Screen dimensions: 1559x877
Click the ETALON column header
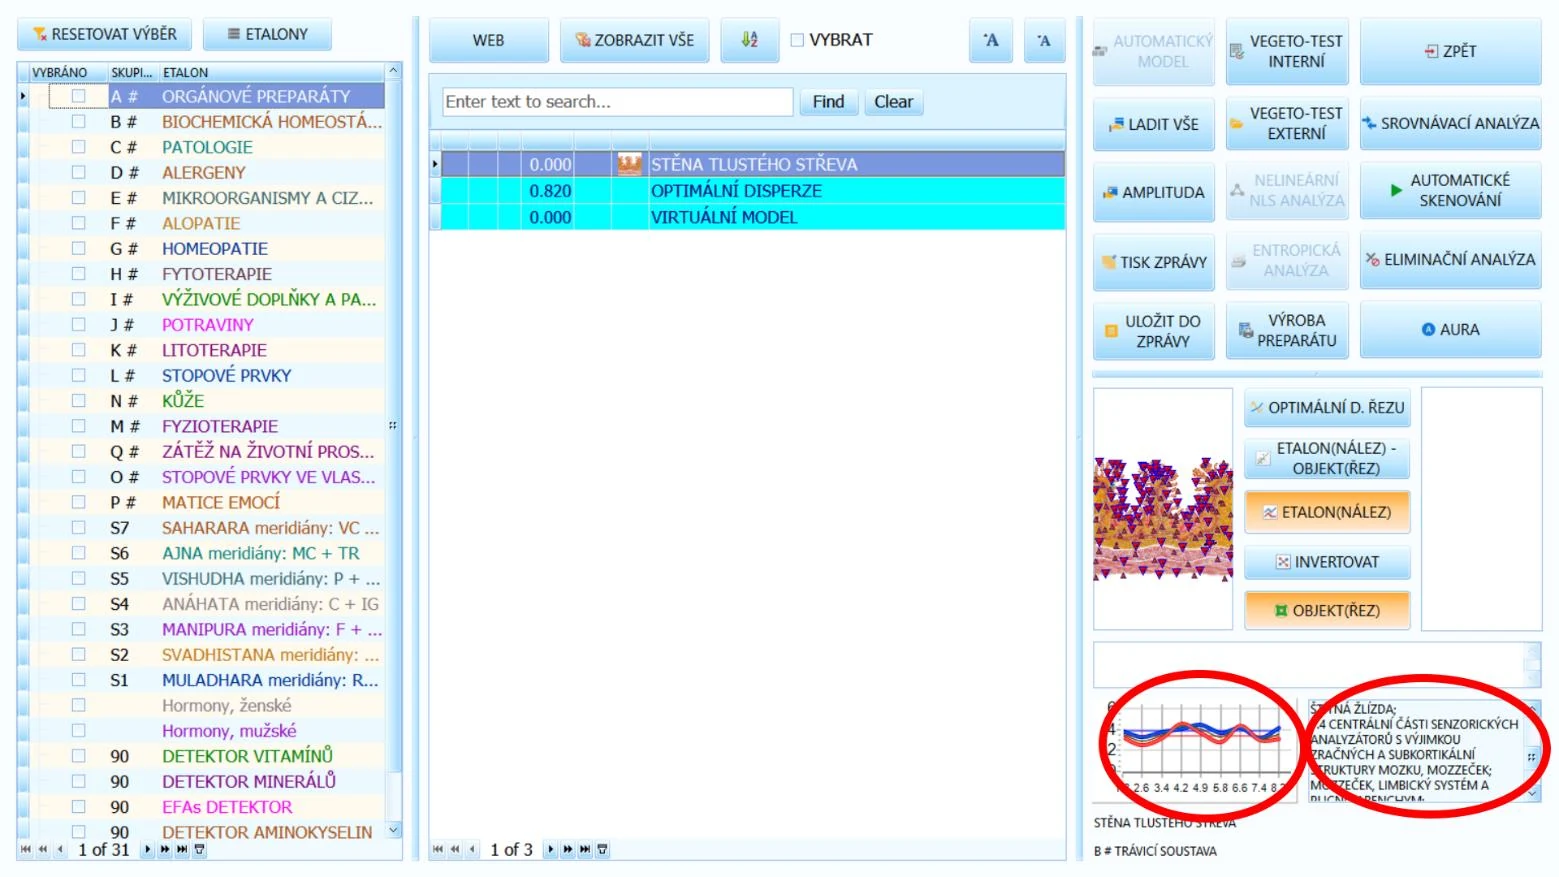coord(271,72)
